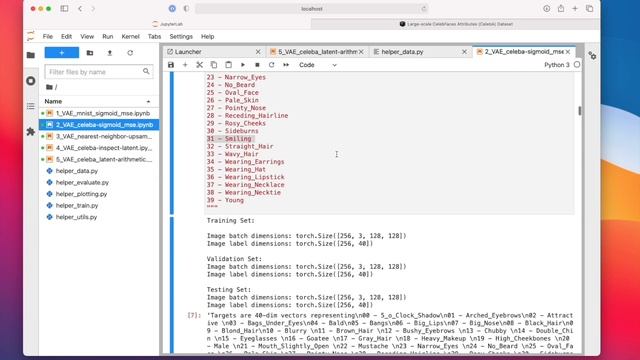This screenshot has width=640, height=360.
Task: Restart the kernel with the circular arrow icon
Action: pos(271,65)
